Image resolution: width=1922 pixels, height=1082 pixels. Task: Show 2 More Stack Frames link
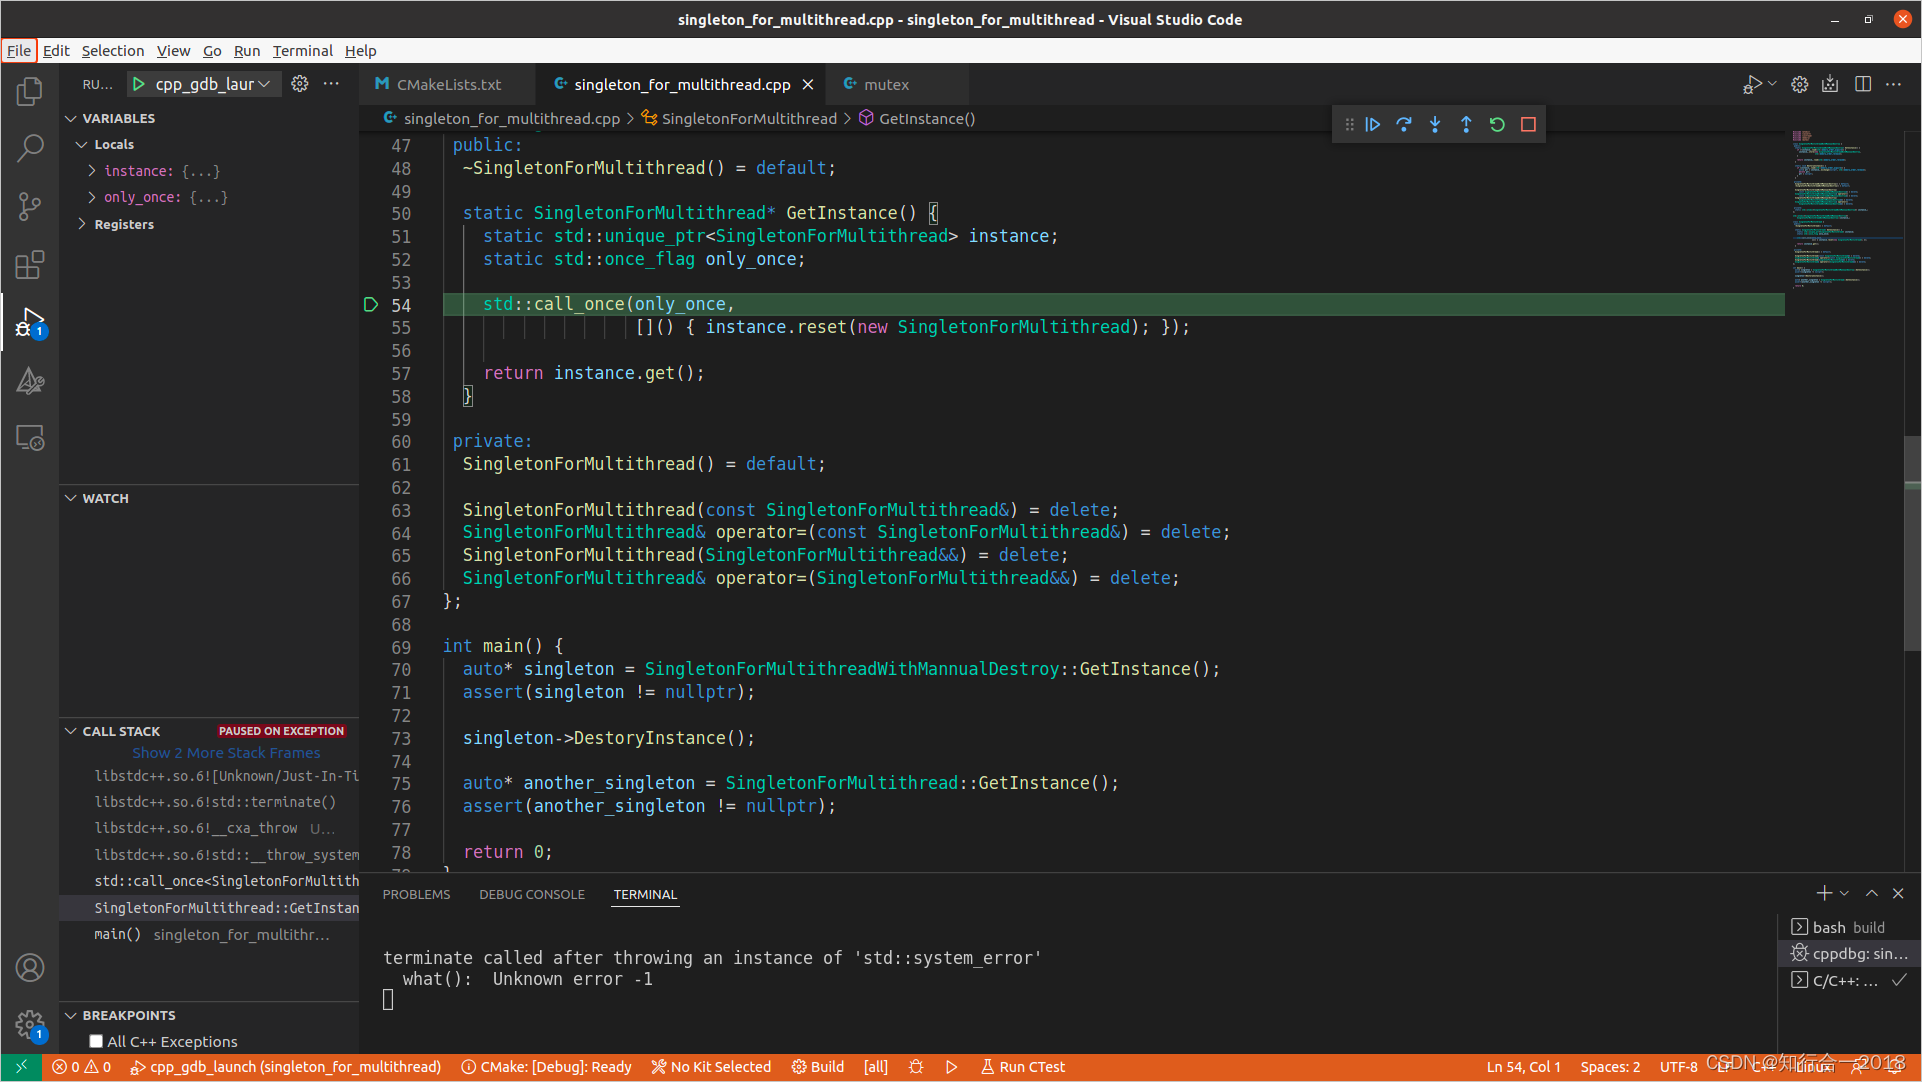tap(226, 752)
